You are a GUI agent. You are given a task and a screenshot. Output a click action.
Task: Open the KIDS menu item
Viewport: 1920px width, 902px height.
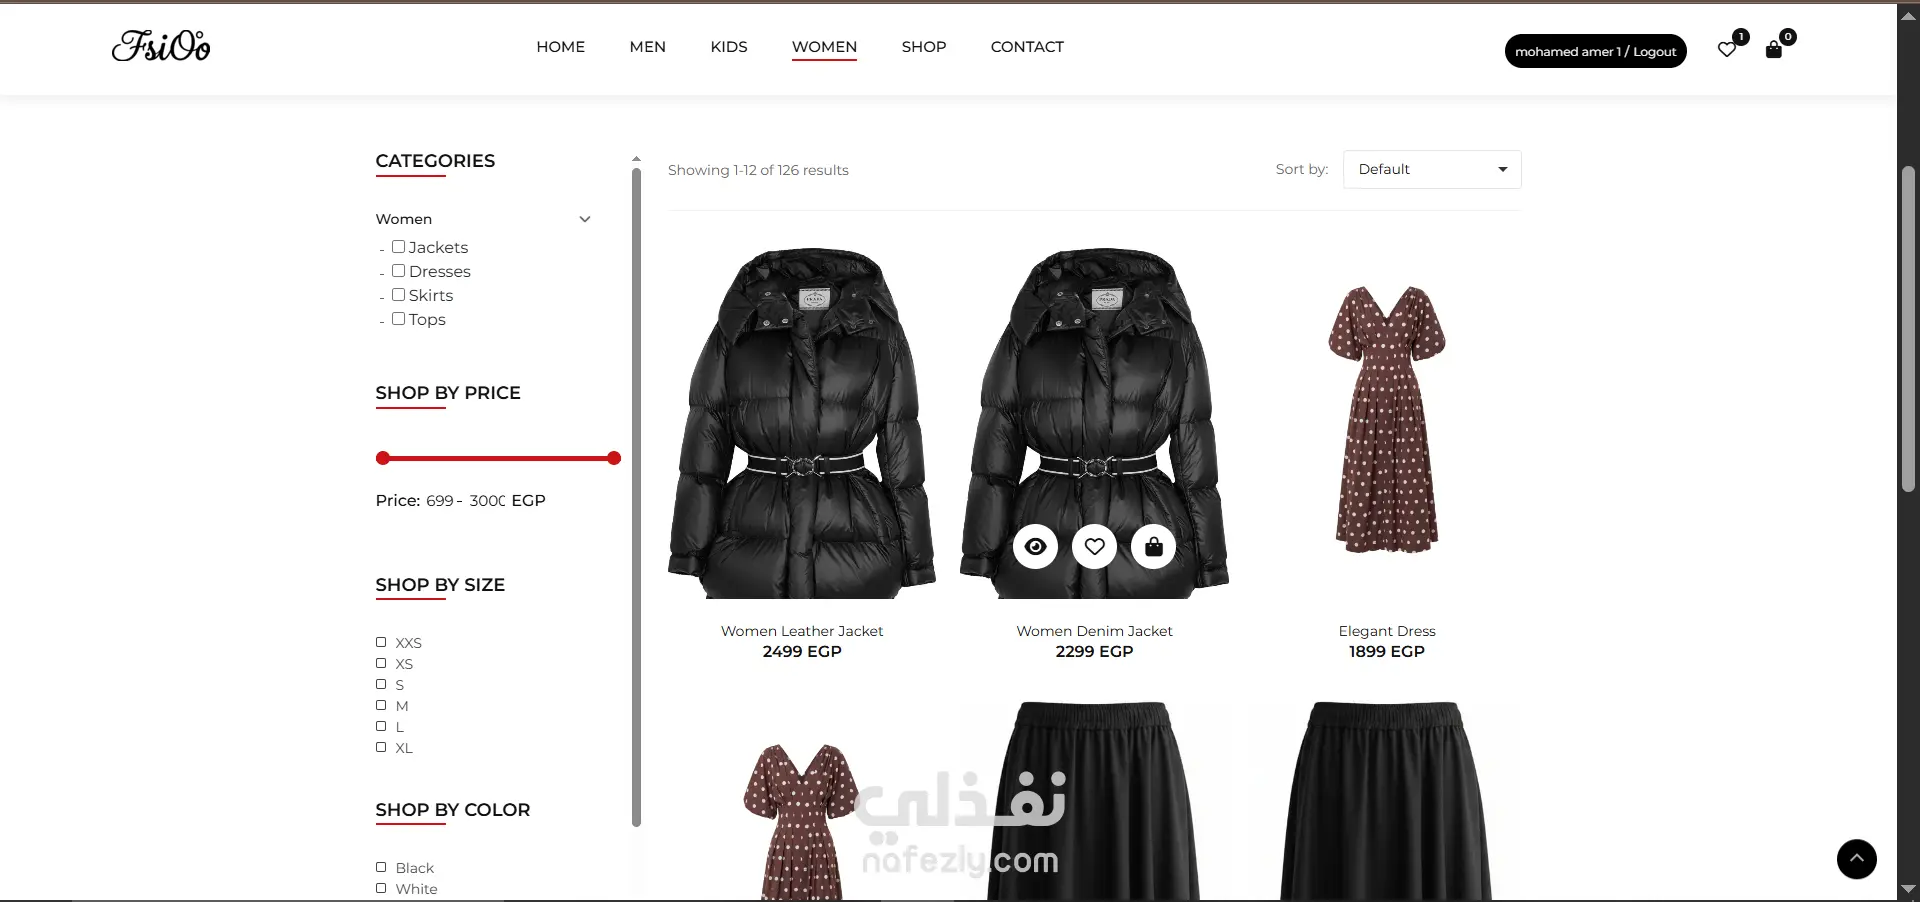click(x=729, y=47)
